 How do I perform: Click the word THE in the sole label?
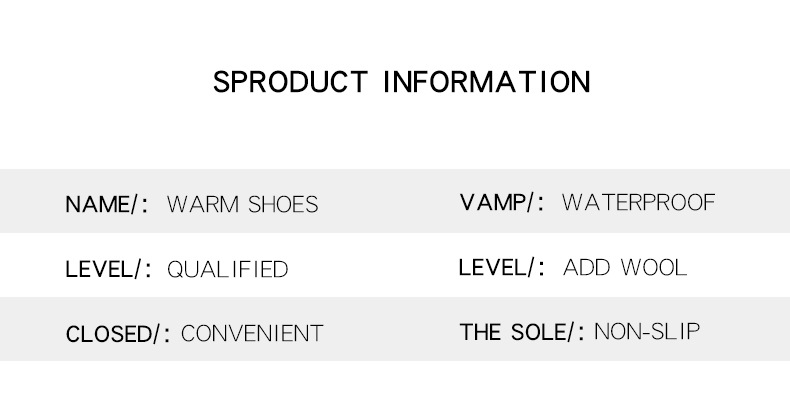[480, 332]
